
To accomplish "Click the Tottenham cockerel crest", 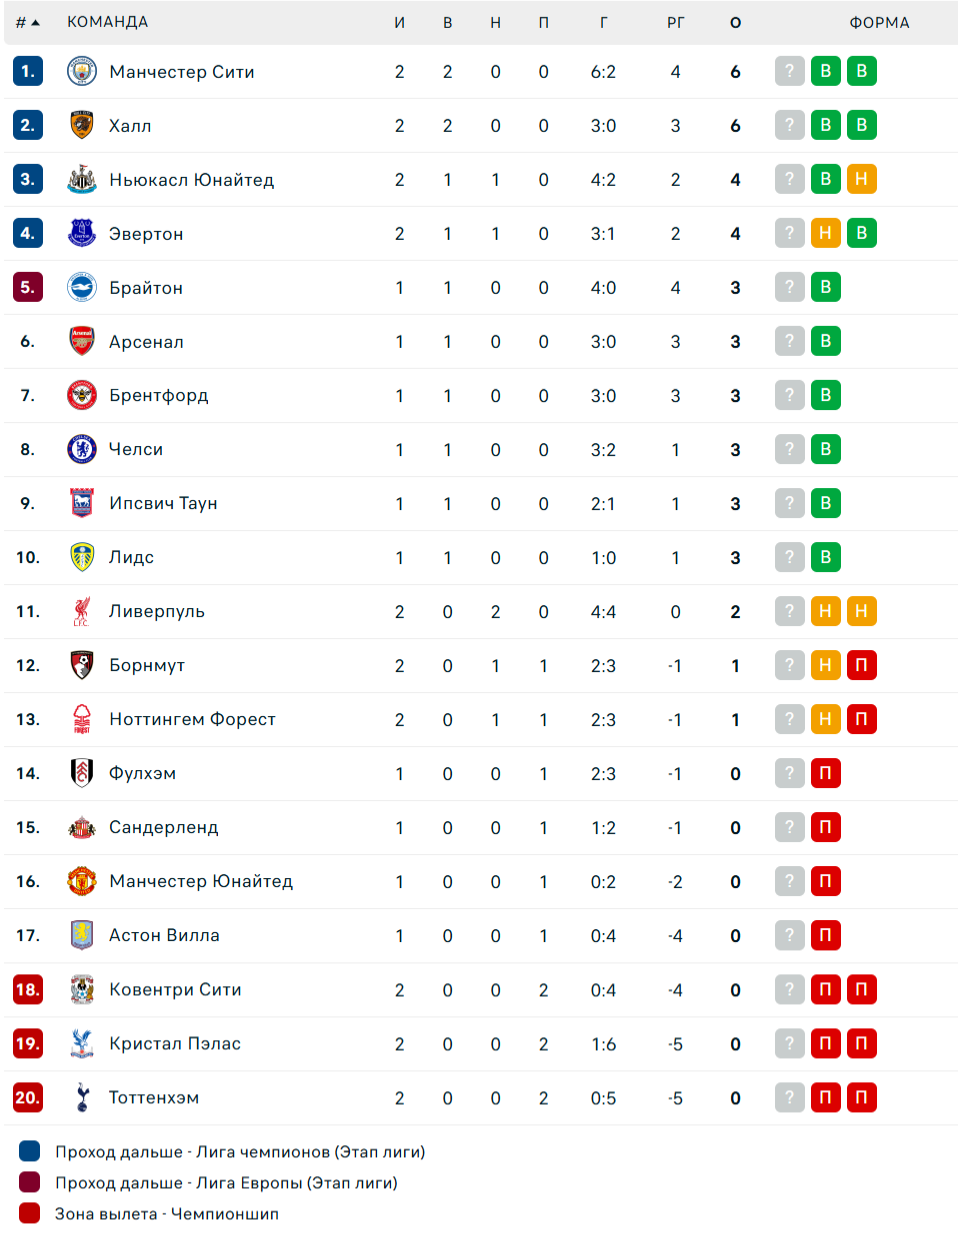I will [x=81, y=1097].
